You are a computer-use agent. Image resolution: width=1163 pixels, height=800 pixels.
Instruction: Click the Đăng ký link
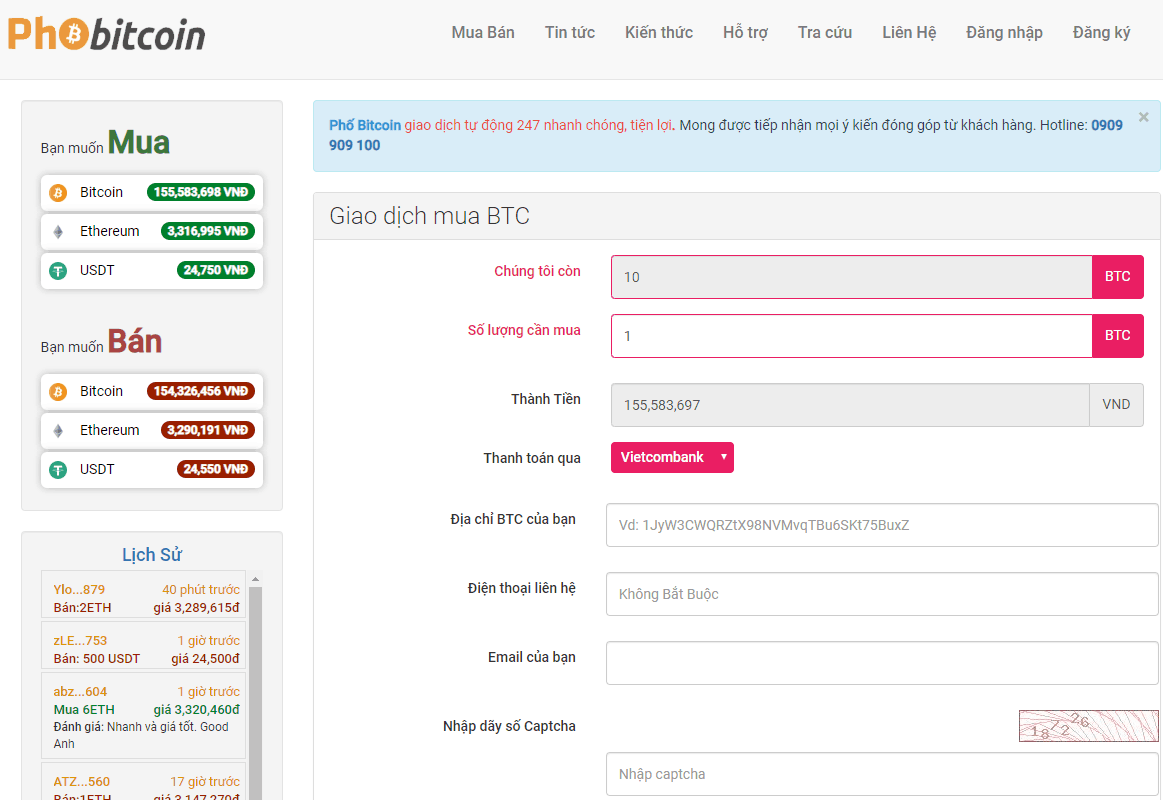(x=1101, y=33)
